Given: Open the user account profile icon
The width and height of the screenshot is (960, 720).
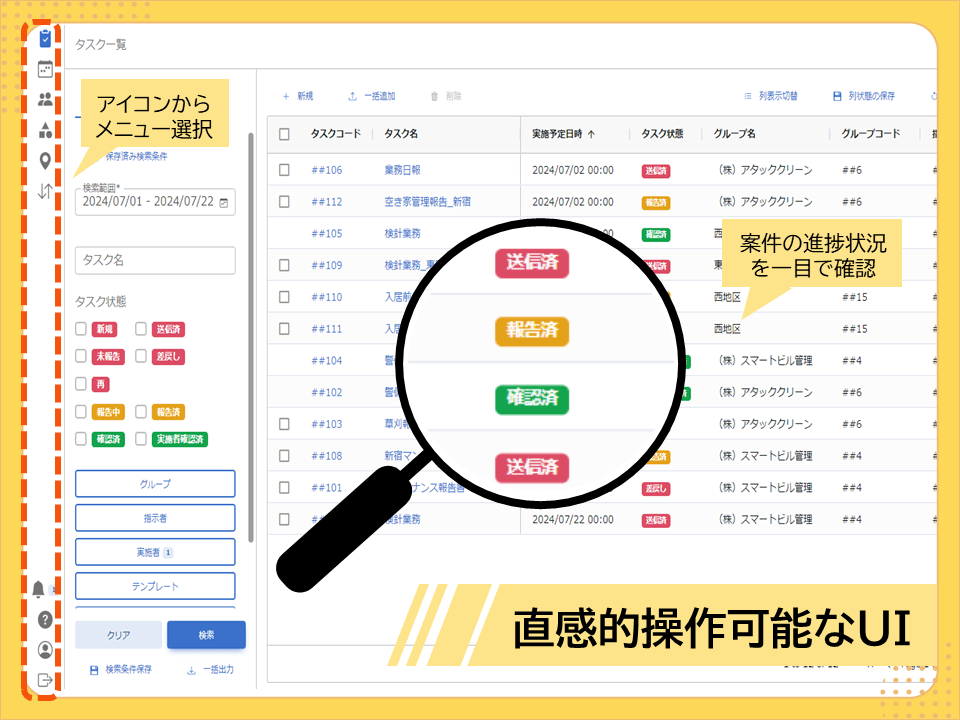Looking at the screenshot, I should [45, 650].
